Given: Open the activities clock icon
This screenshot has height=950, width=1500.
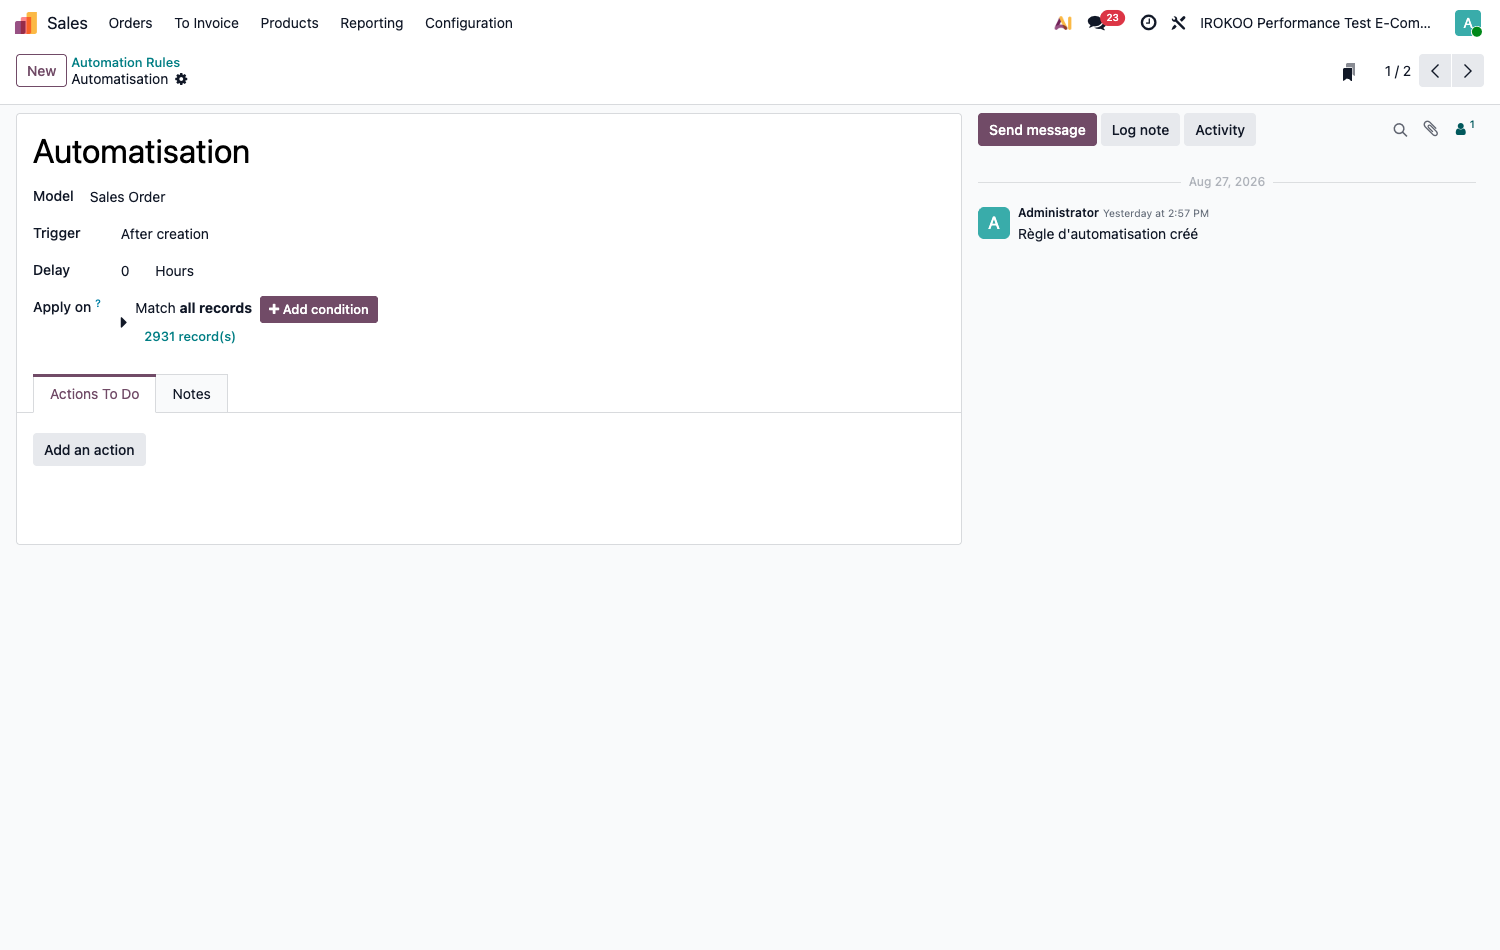Looking at the screenshot, I should tap(1149, 23).
